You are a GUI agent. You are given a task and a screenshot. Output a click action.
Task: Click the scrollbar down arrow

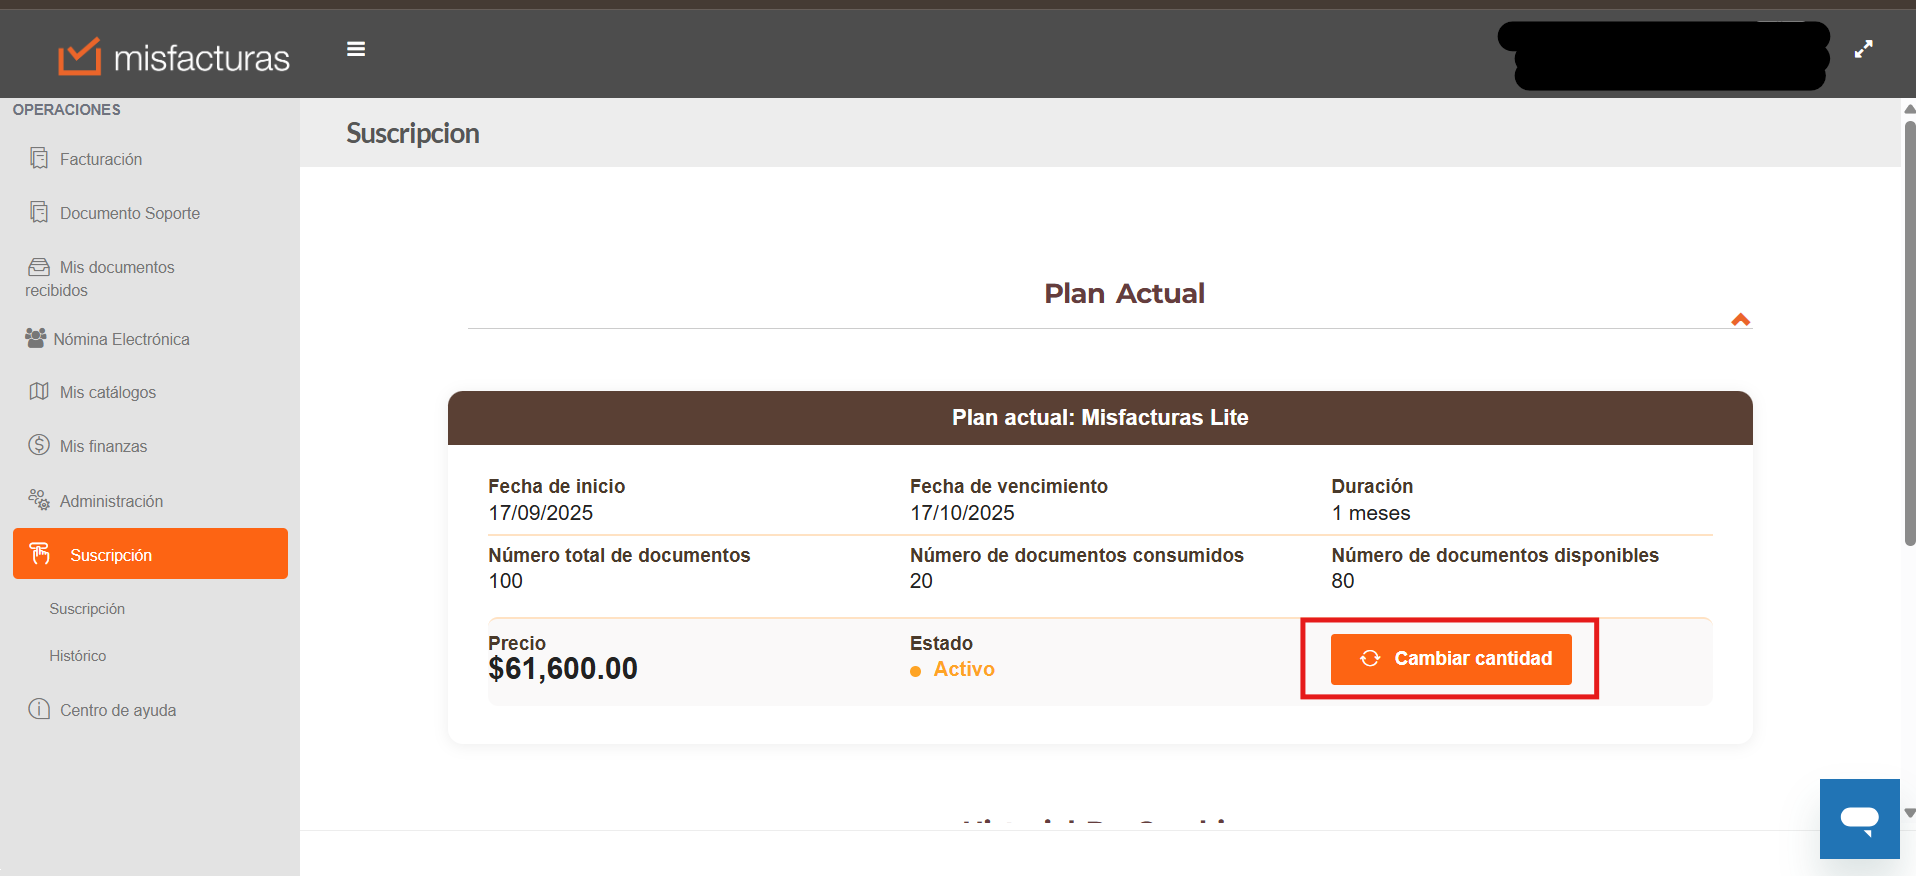1909,813
